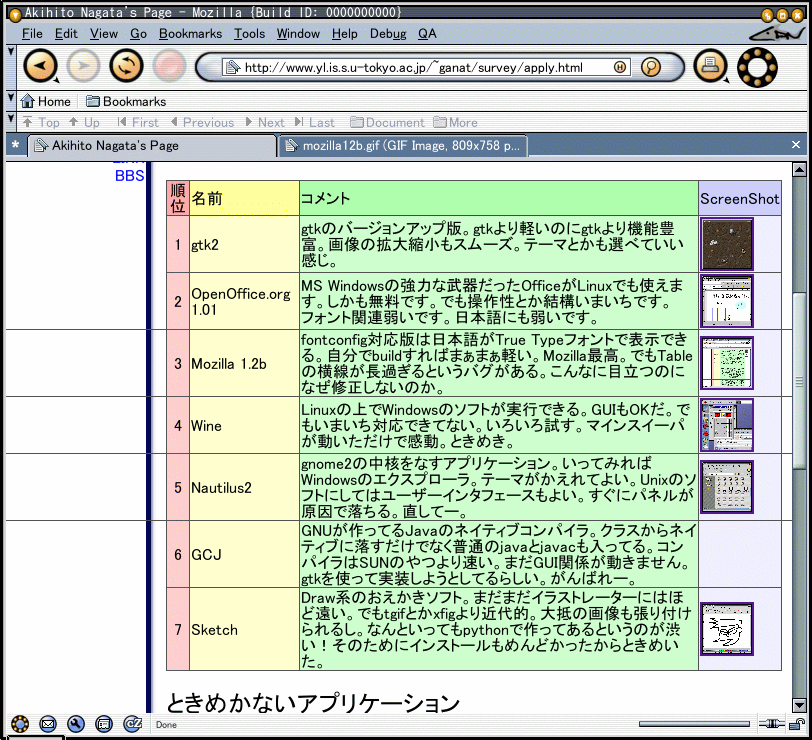Click the Mozilla throbber ring icon
The width and height of the screenshot is (812, 740).
pos(757,67)
